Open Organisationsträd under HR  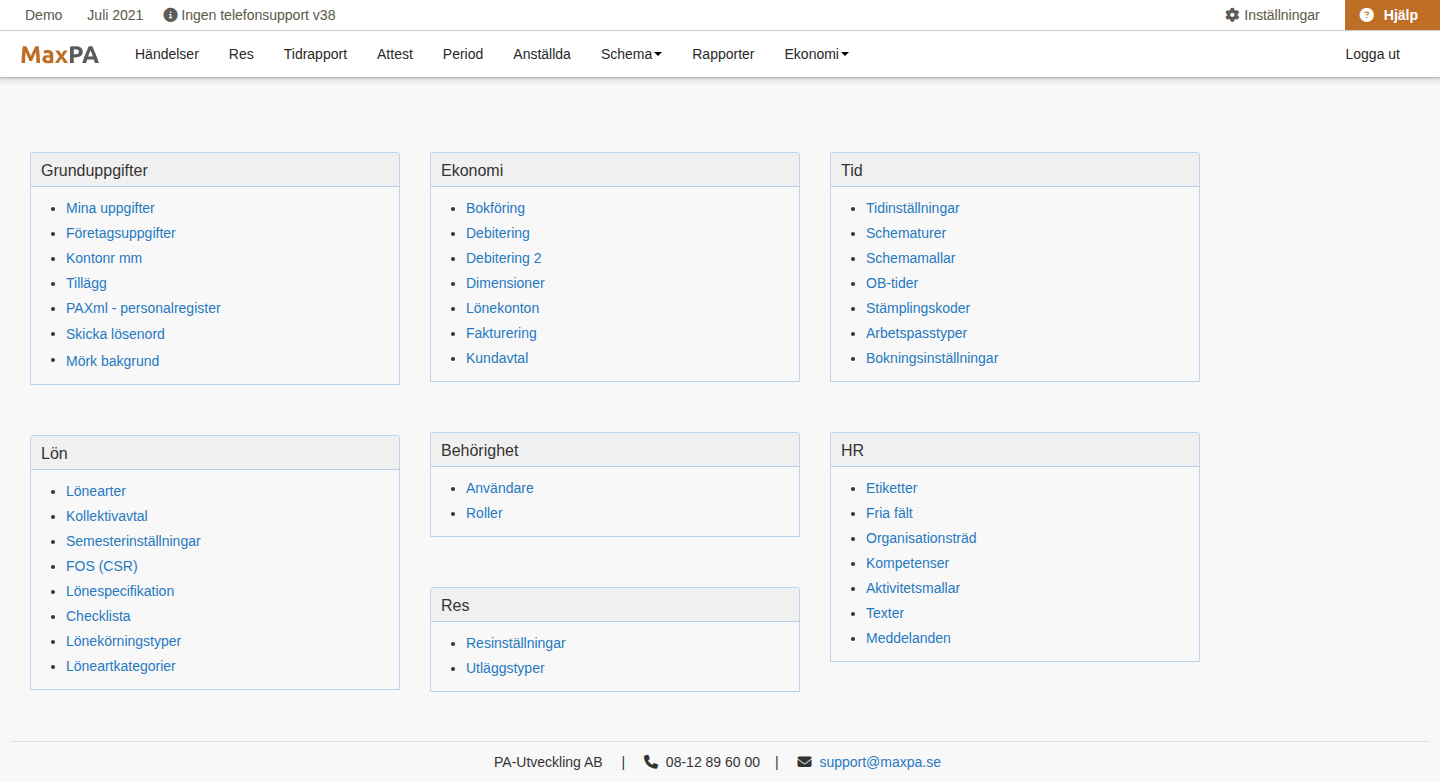coord(921,538)
